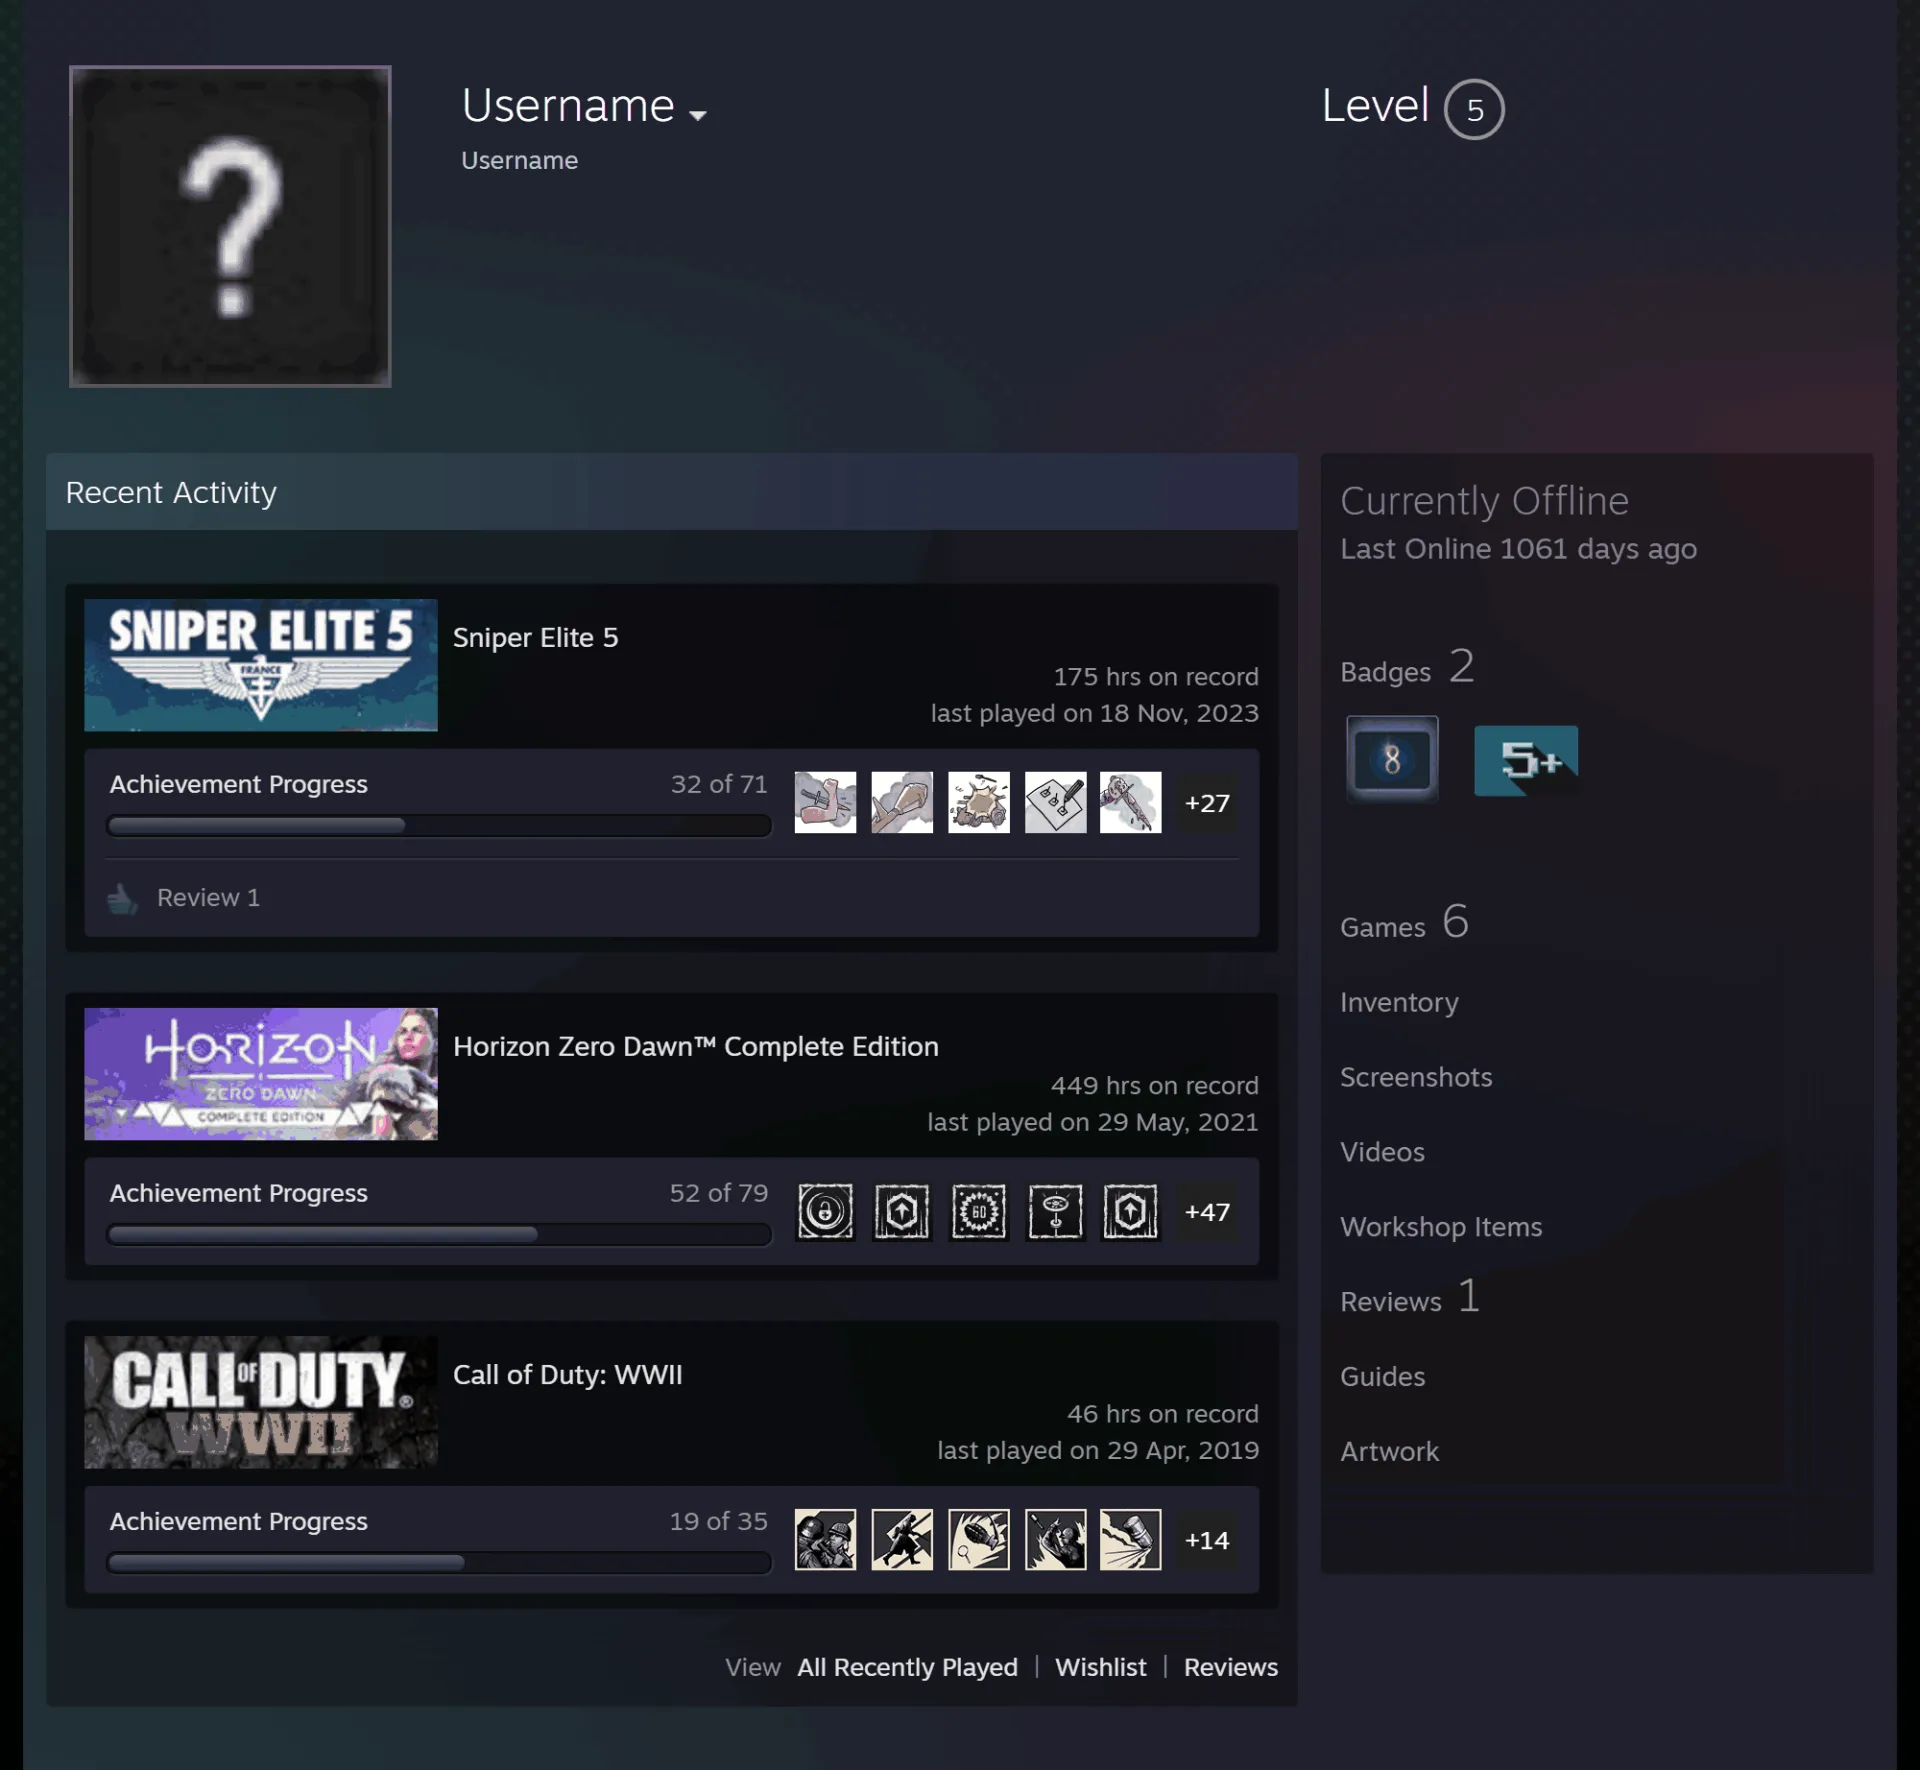Image resolution: width=1920 pixels, height=1770 pixels.
Task: Open Screenshots in the sidebar
Action: 1416,1077
